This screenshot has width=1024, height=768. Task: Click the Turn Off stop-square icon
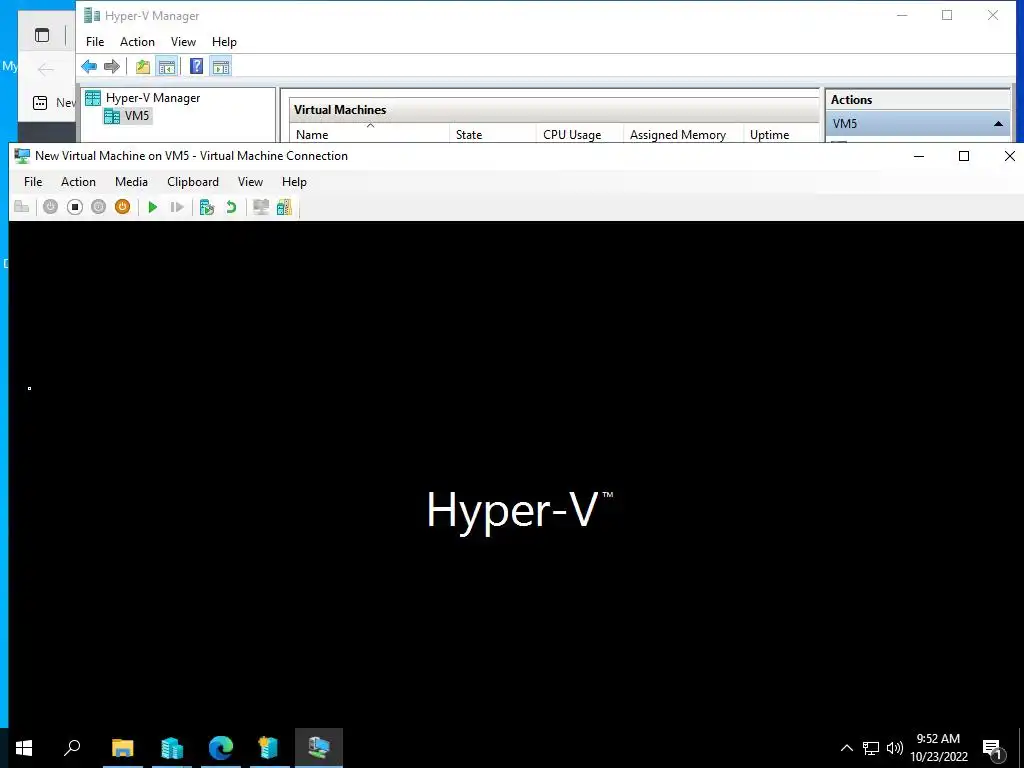pos(74,207)
